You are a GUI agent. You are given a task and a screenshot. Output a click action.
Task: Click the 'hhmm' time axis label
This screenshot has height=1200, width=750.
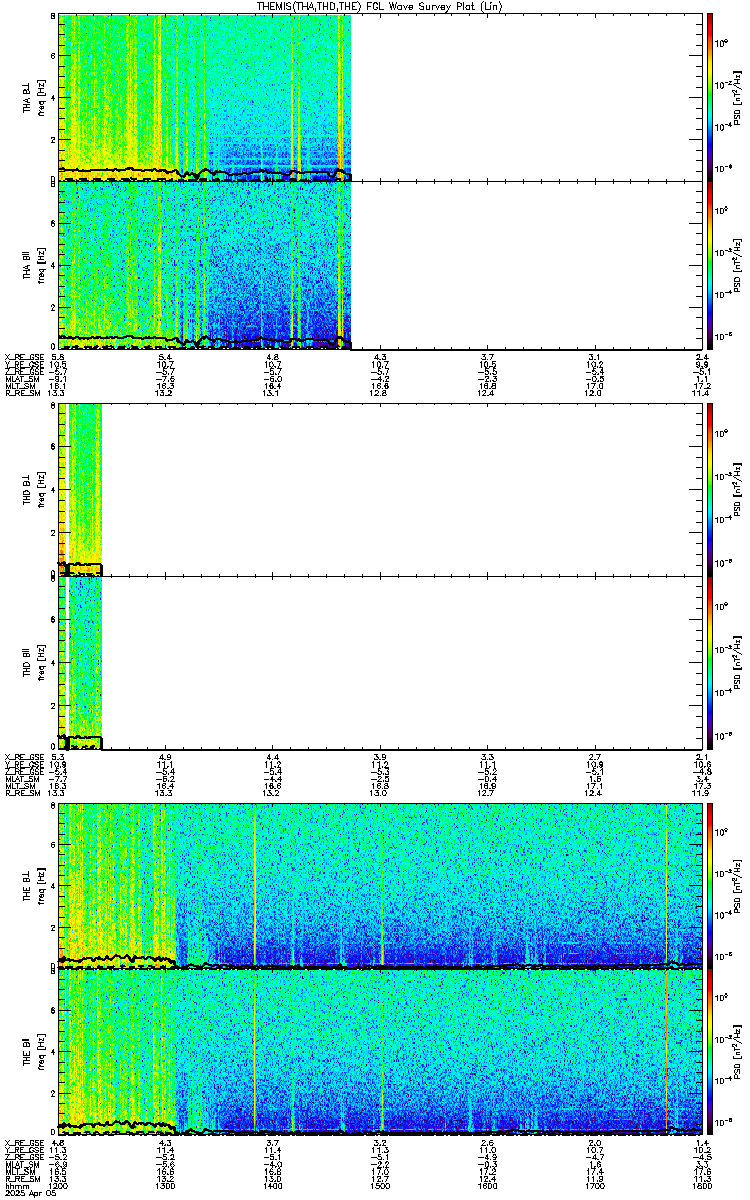point(15,1186)
